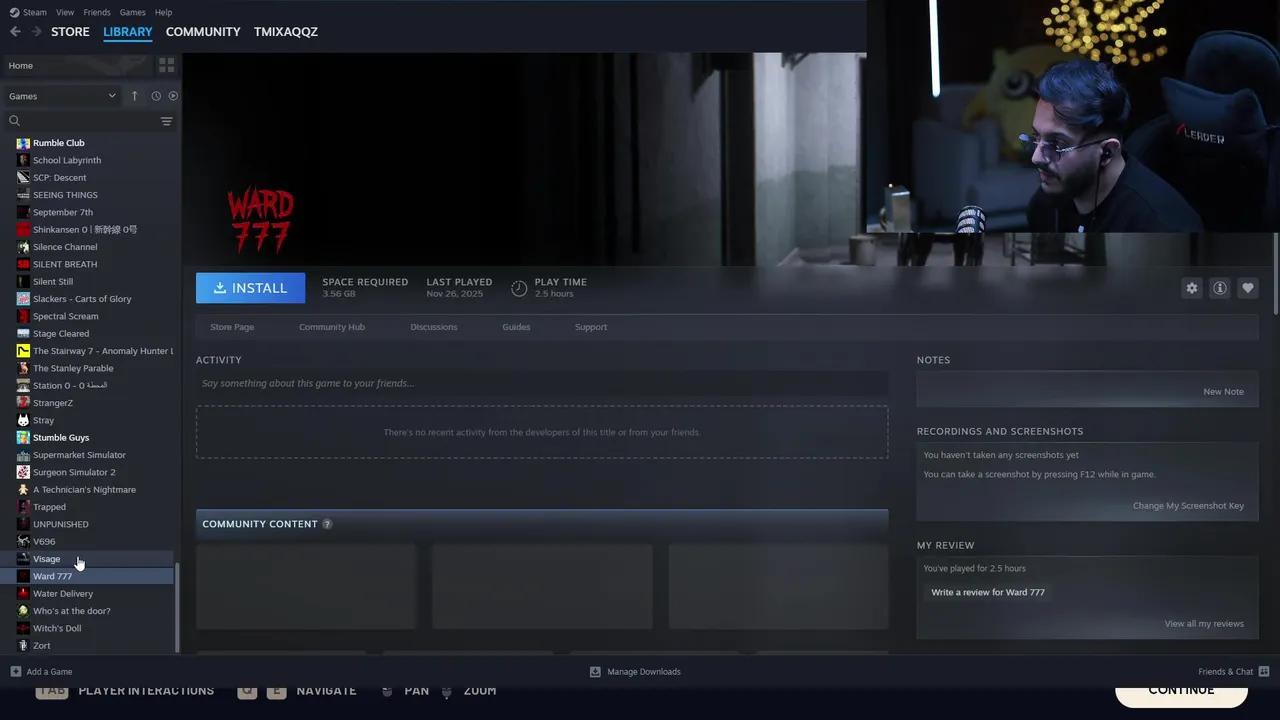Click the Zort game icon
This screenshot has height=720, width=1280.
click(23, 646)
